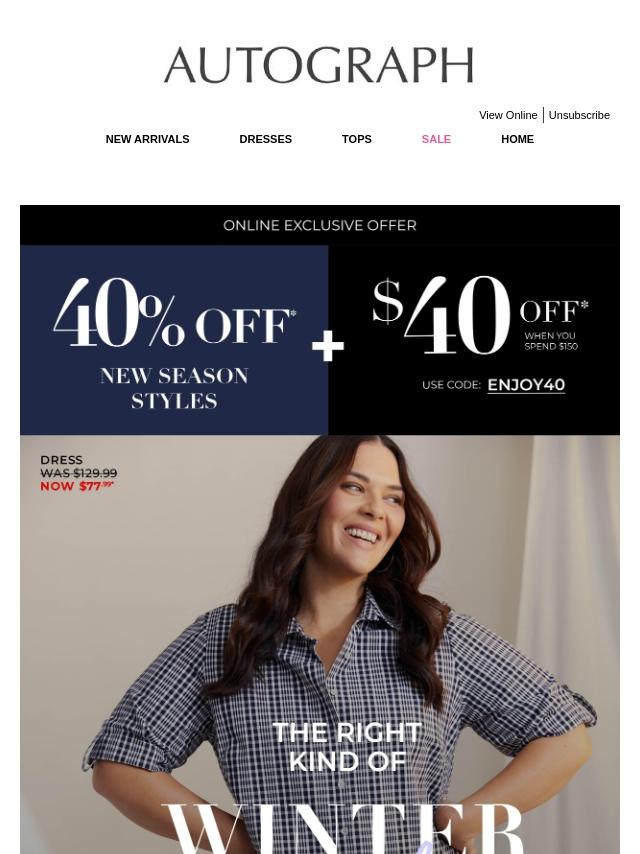Click the NEW SEASON STYLES caption
This screenshot has width=640, height=854.
174,388
